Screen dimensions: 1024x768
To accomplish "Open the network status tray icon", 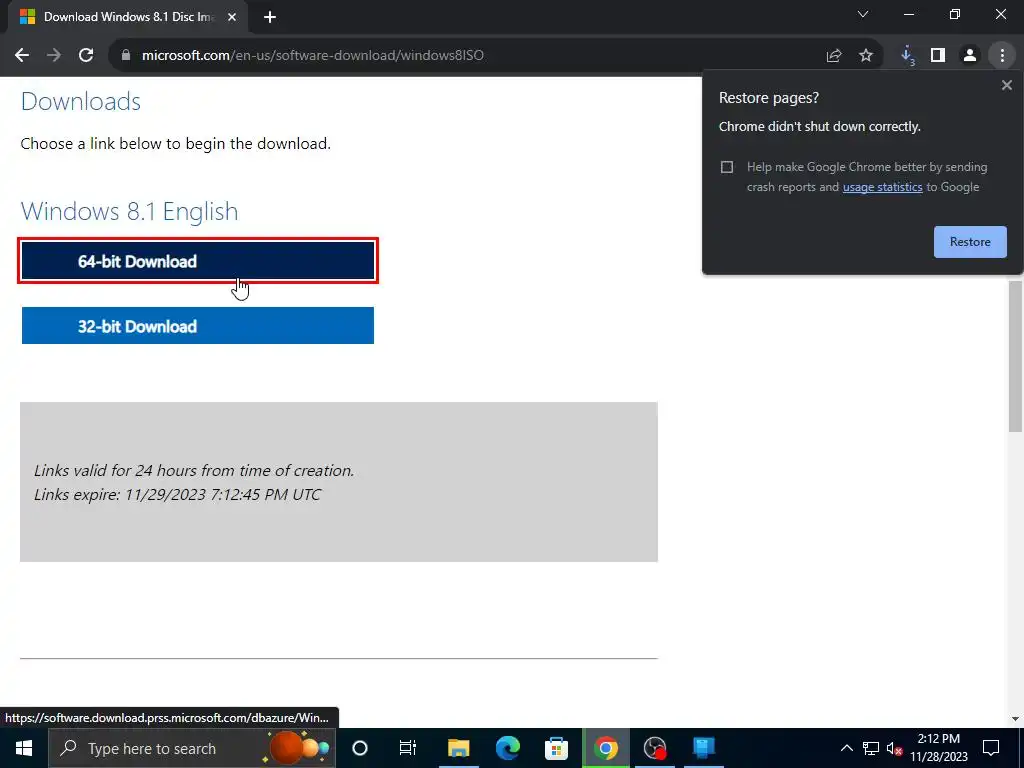I will coord(871,748).
